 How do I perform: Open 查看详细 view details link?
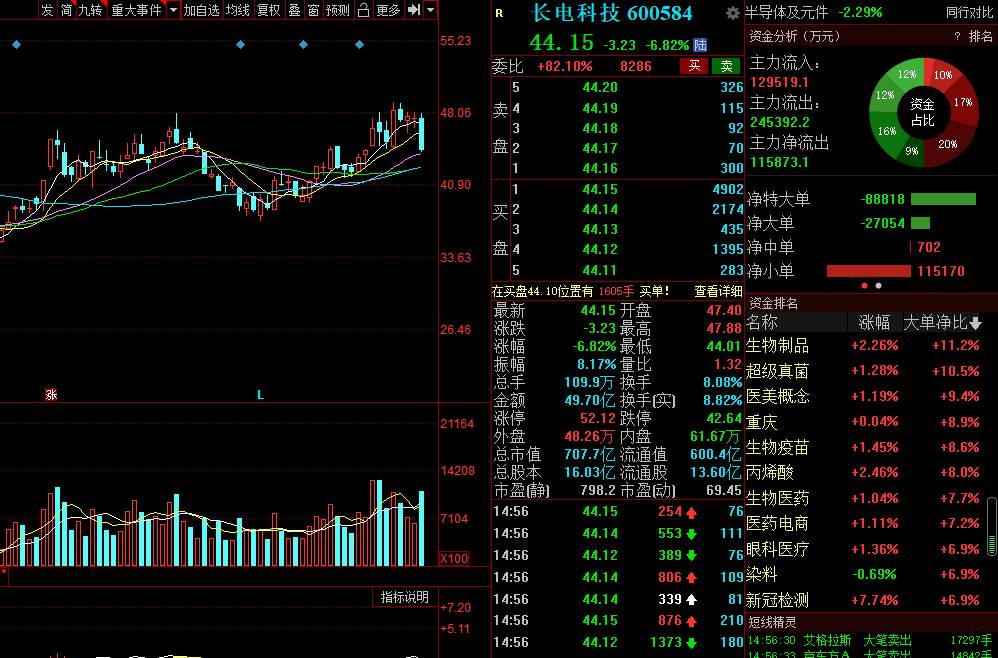pos(718,291)
